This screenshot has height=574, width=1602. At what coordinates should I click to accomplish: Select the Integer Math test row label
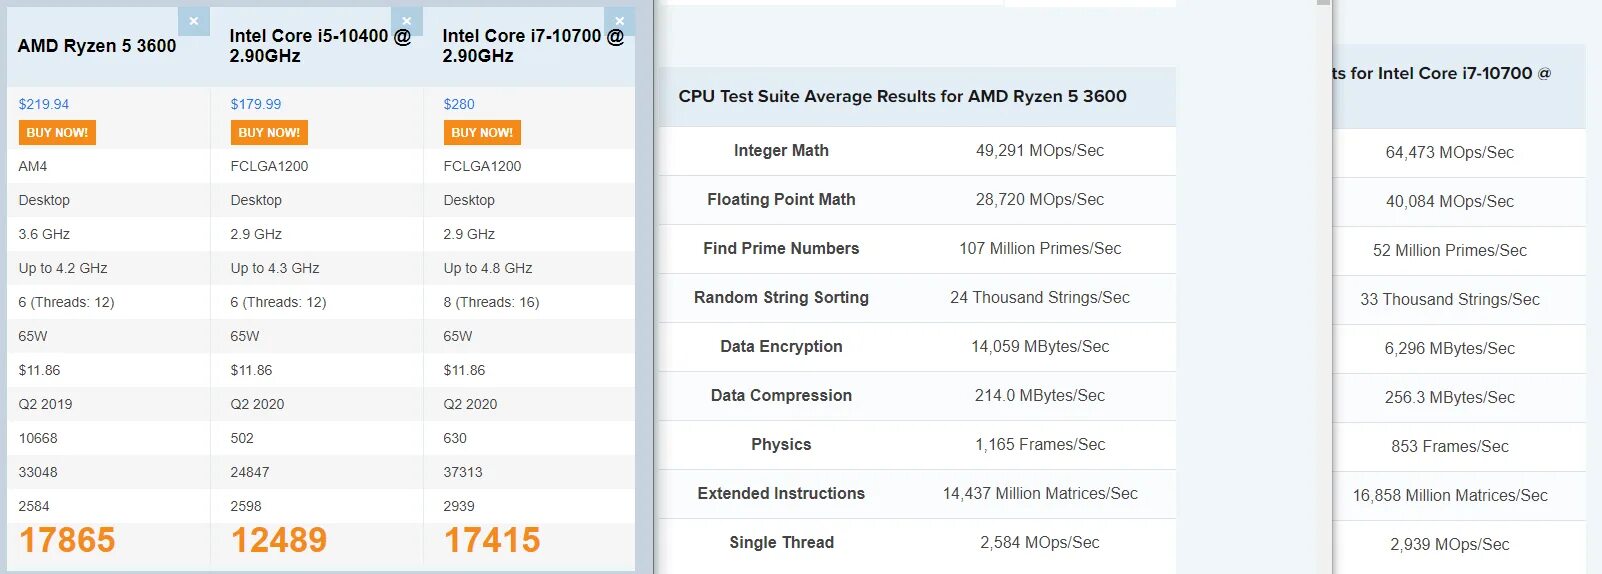(781, 151)
